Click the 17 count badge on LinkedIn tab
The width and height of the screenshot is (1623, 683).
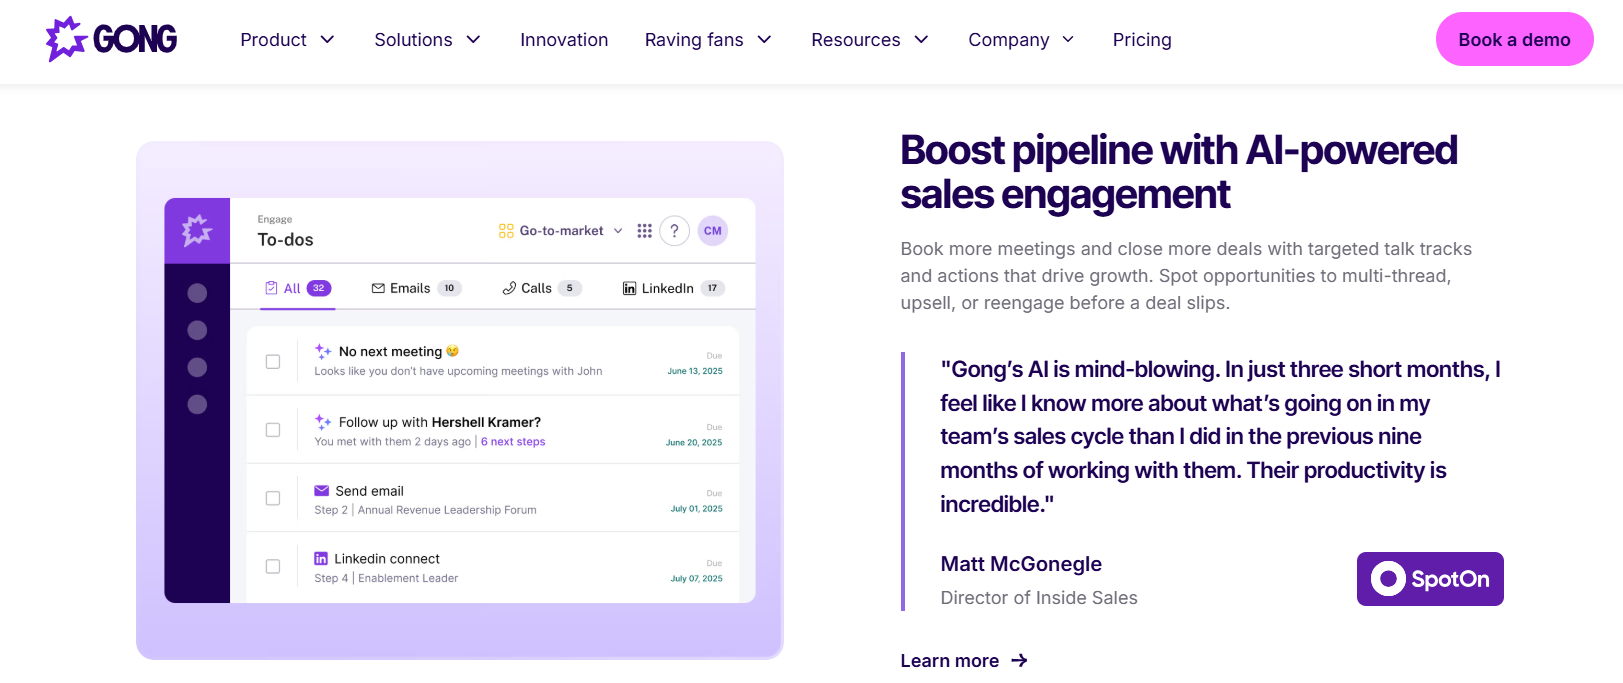tap(712, 288)
